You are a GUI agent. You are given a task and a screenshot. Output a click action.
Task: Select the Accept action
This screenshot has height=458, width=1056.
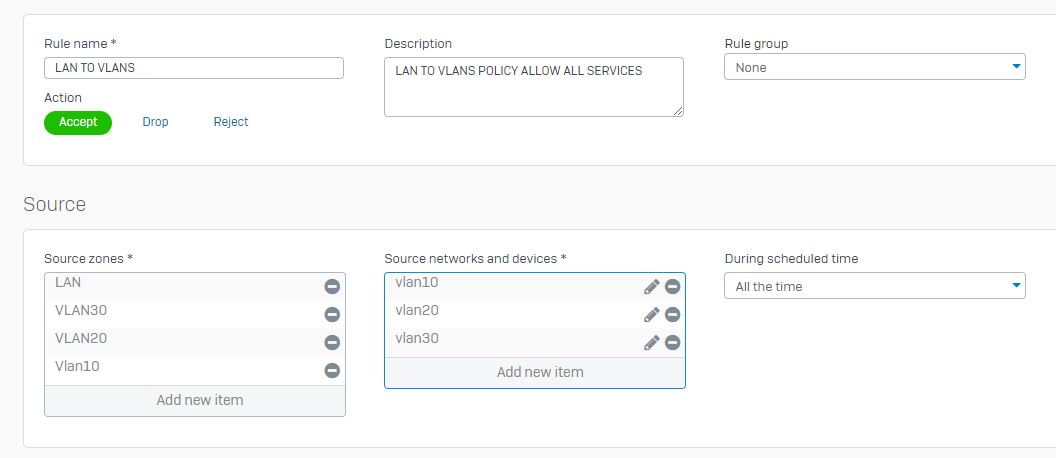pos(78,123)
